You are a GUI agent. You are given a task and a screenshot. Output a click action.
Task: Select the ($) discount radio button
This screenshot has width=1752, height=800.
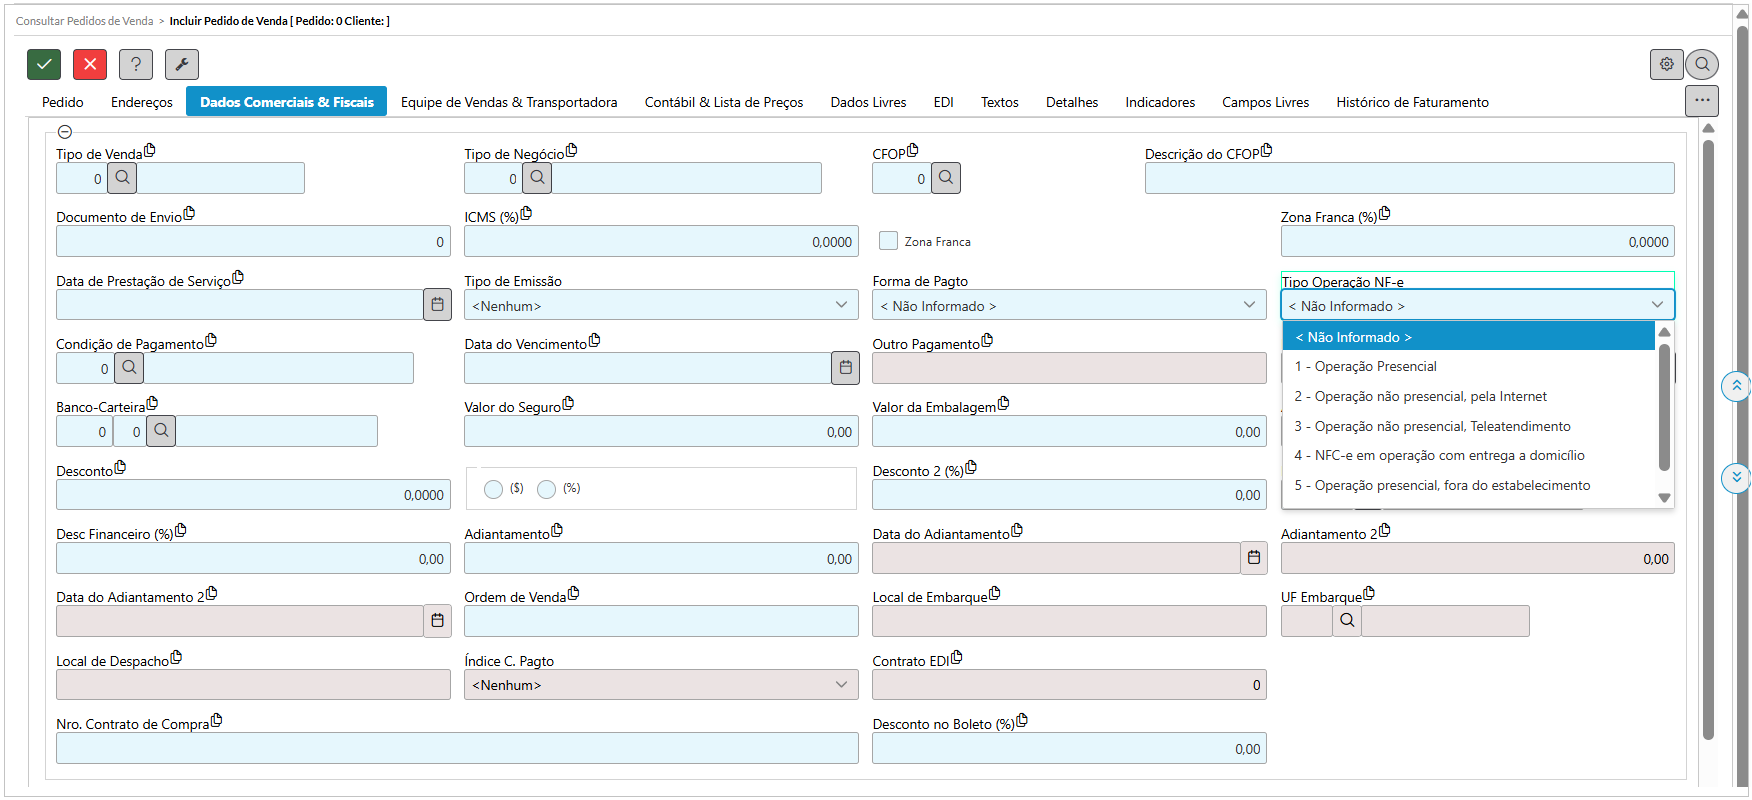point(493,489)
